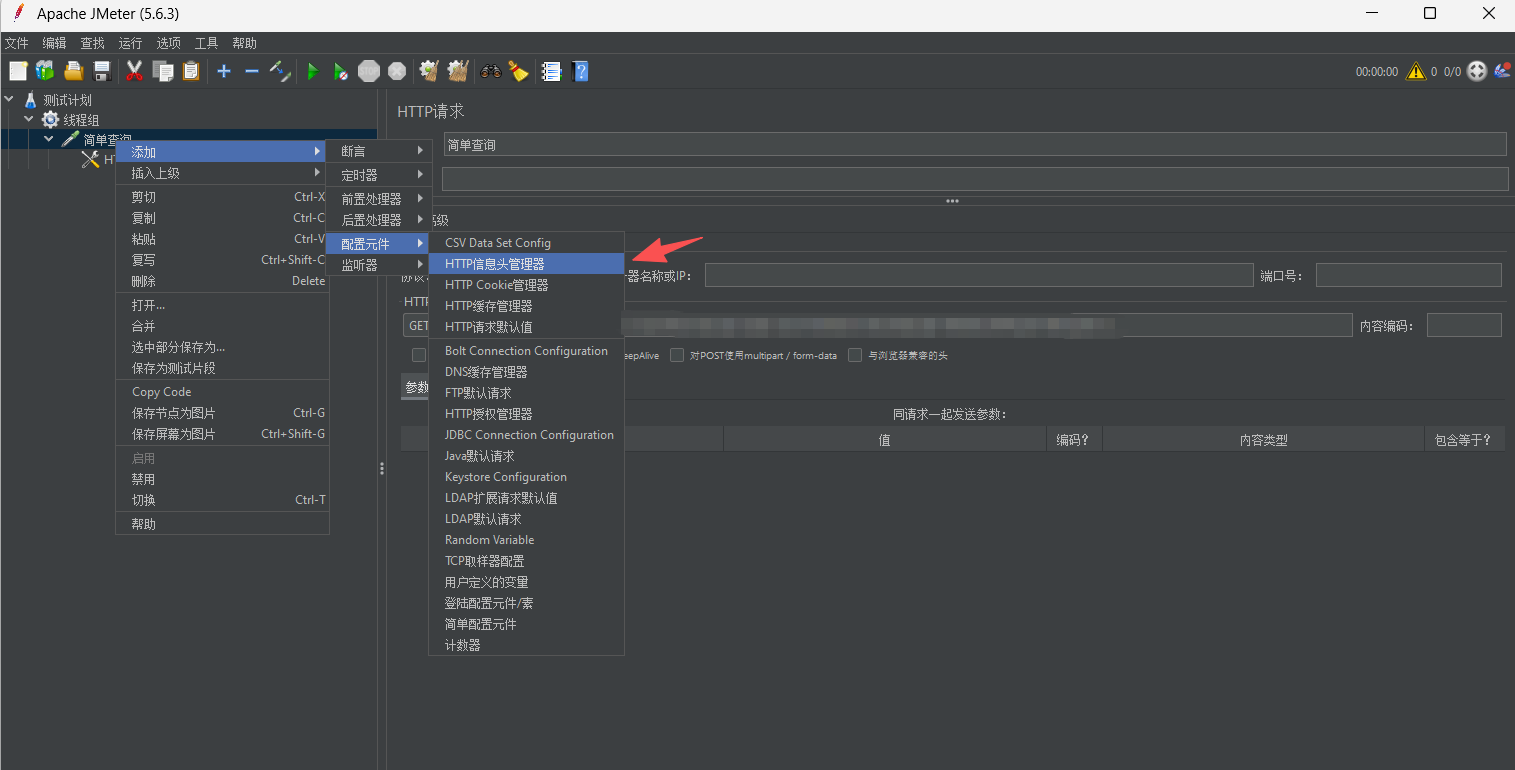Open the 运行 menu
Viewport: 1515px width, 770px height.
click(x=130, y=43)
